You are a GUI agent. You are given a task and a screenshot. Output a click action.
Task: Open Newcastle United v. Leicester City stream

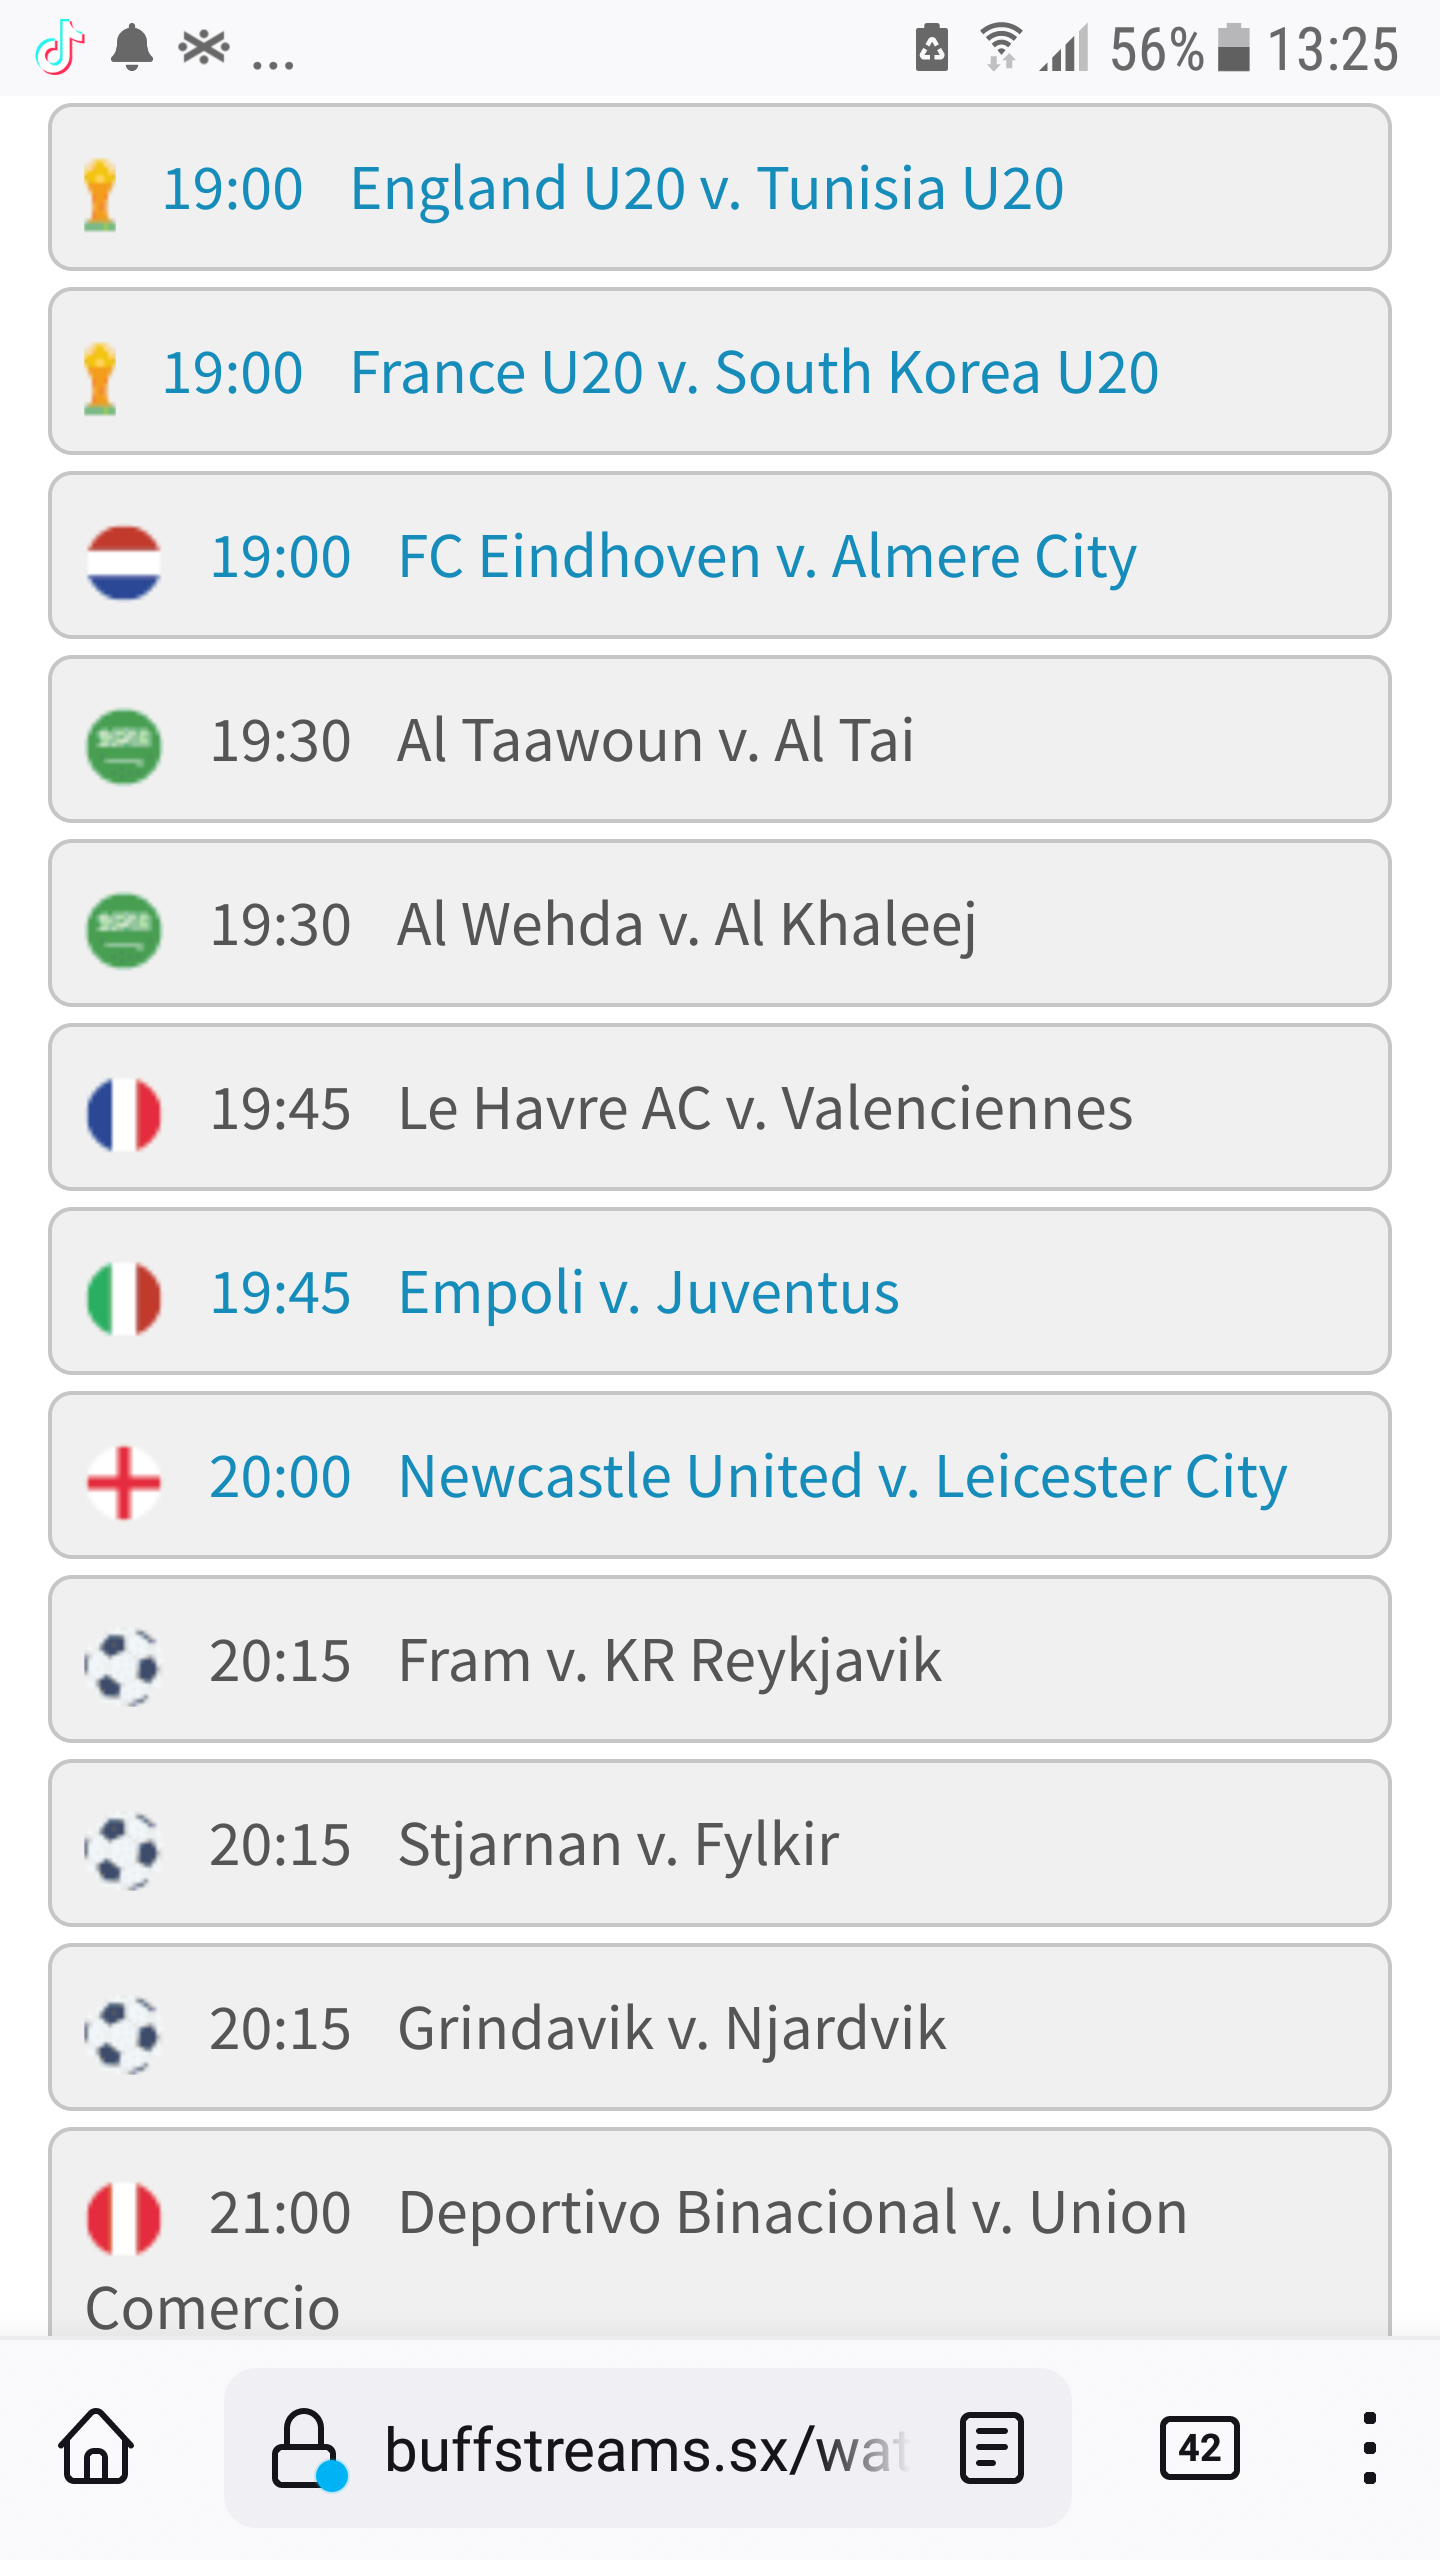pyautogui.click(x=719, y=1475)
